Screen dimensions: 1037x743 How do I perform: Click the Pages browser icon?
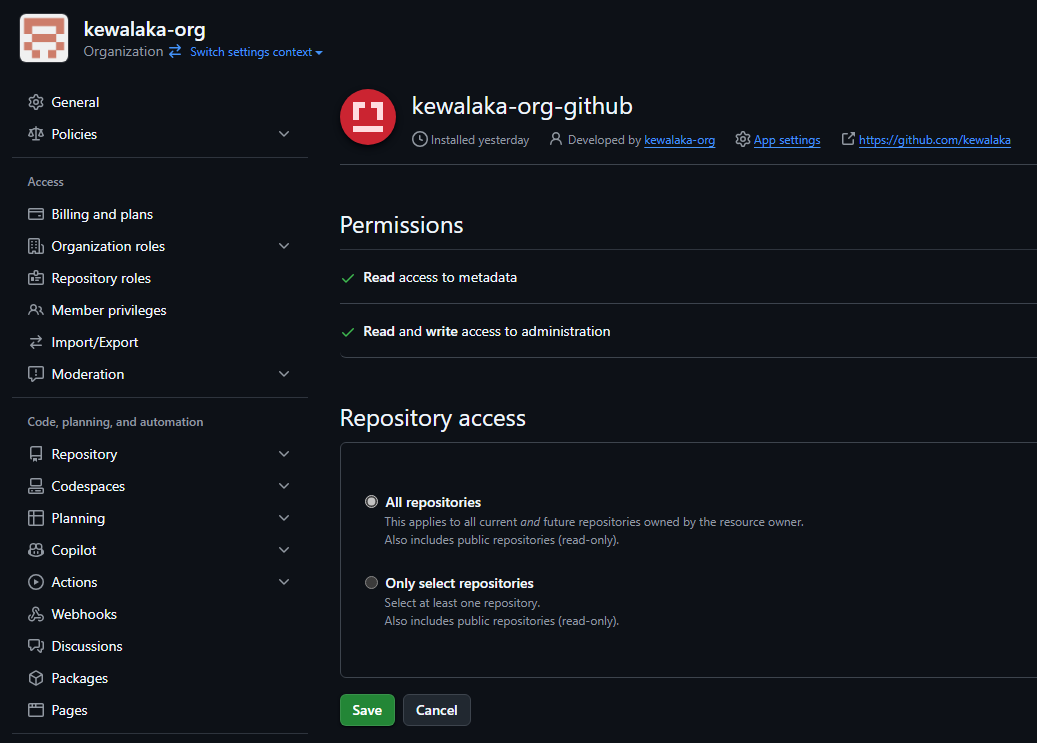[x=36, y=710]
